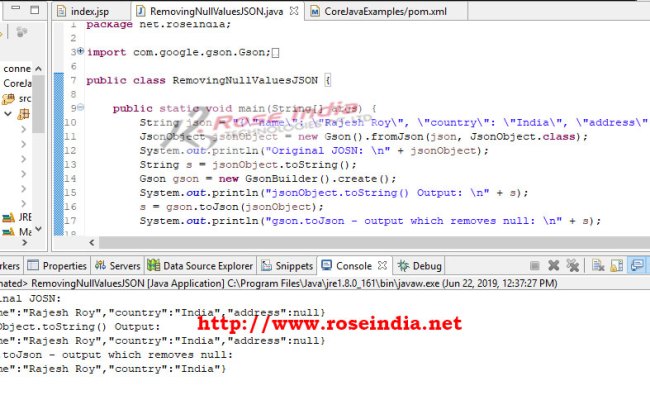Open the Servers view tab
This screenshot has height=400, width=650.
[118, 266]
